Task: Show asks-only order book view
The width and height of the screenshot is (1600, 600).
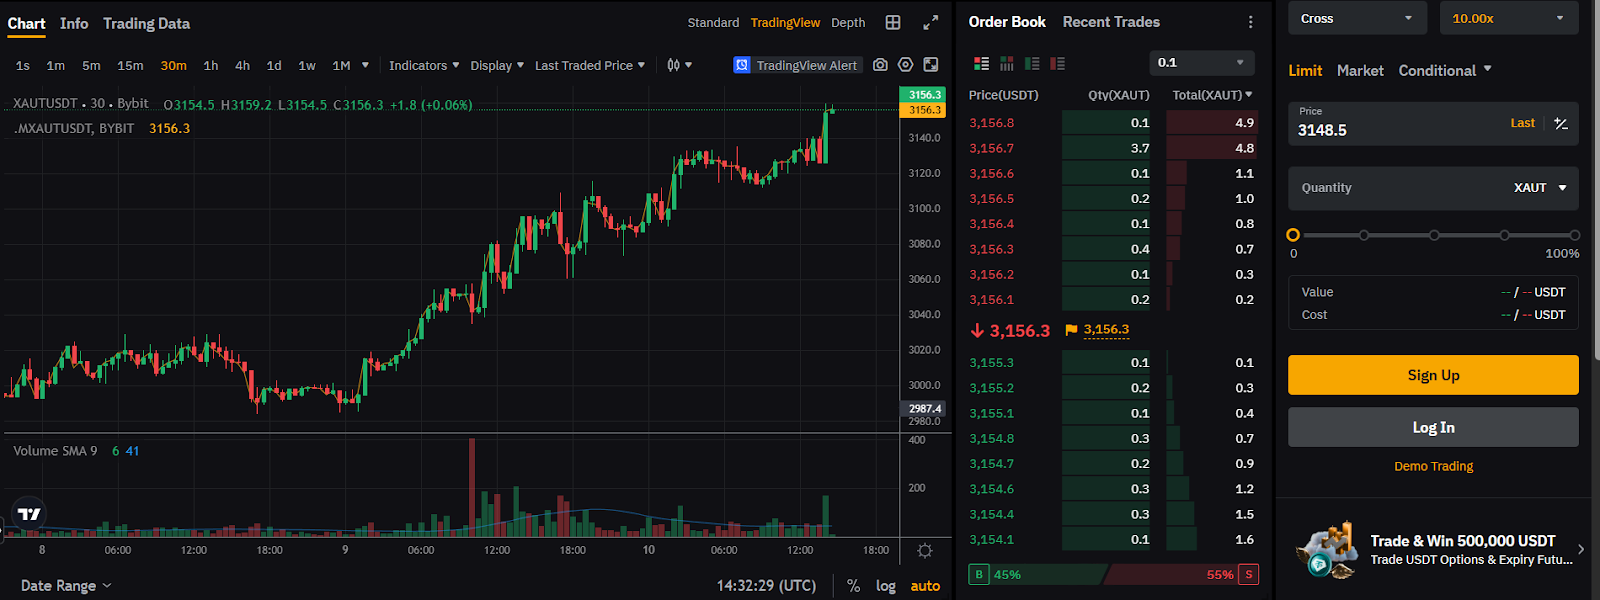Action: [1057, 63]
